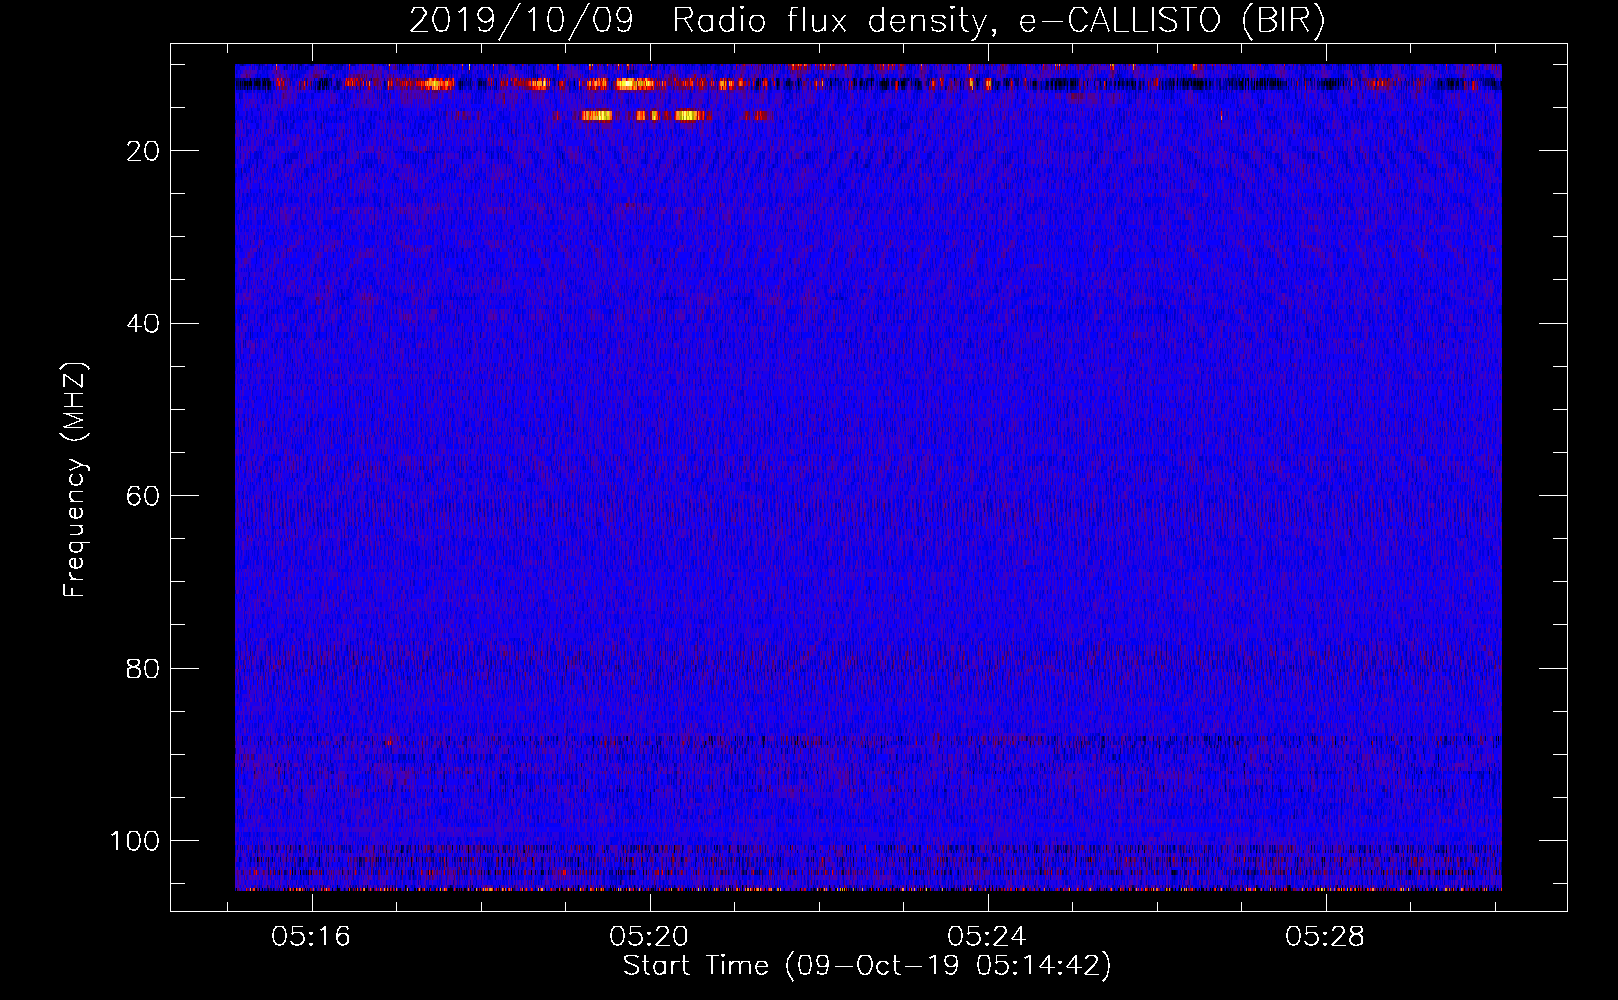Click the '05:28' time tick label
The image size is (1618, 1000).
pyautogui.click(x=1325, y=937)
